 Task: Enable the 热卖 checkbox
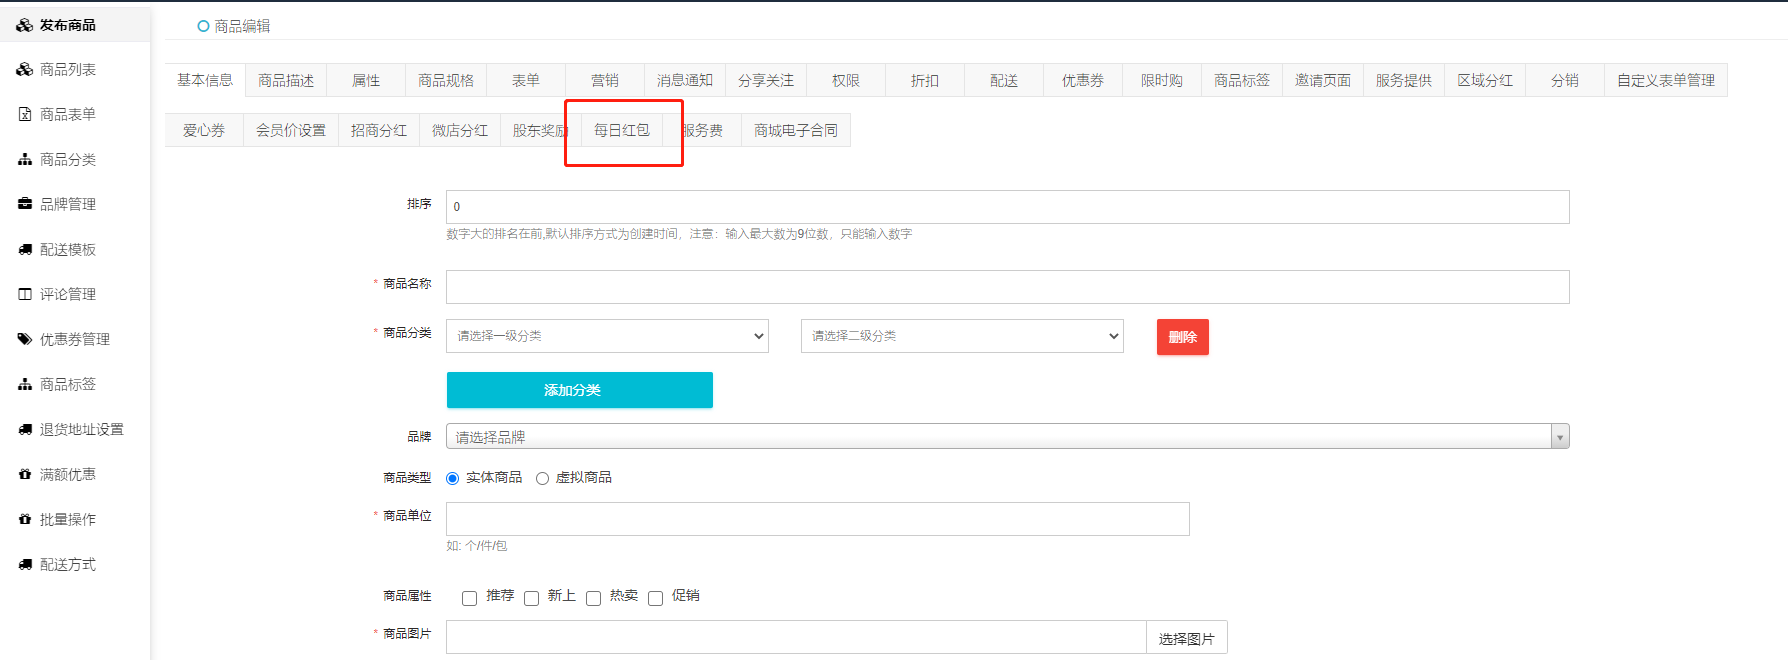tap(593, 598)
